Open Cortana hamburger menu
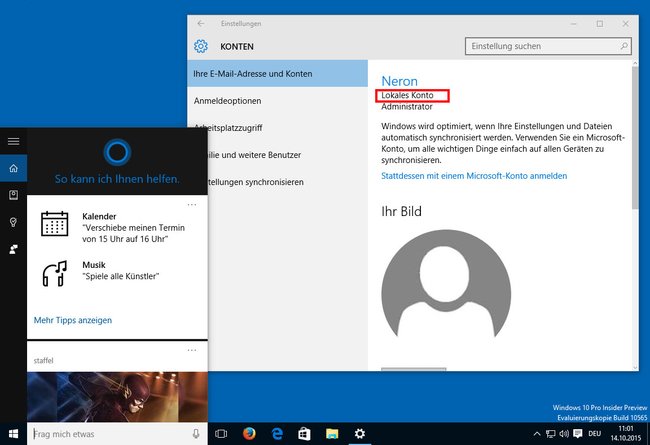This screenshot has width=650, height=445. click(x=13, y=141)
